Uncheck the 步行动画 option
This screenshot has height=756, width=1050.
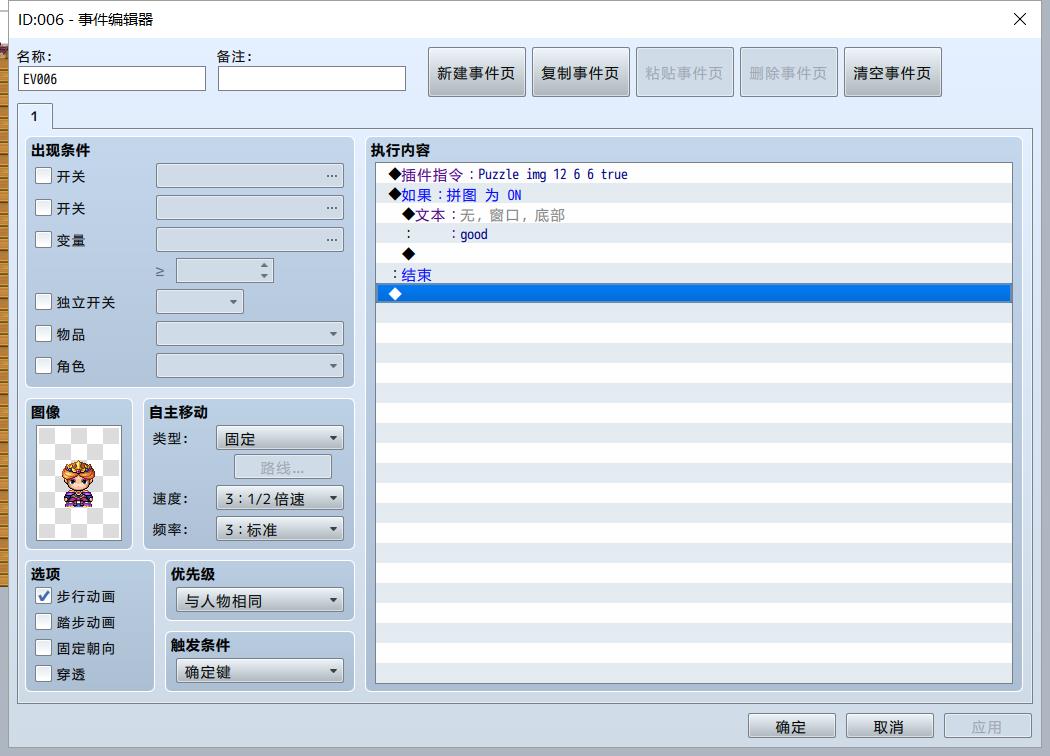click(x=44, y=596)
